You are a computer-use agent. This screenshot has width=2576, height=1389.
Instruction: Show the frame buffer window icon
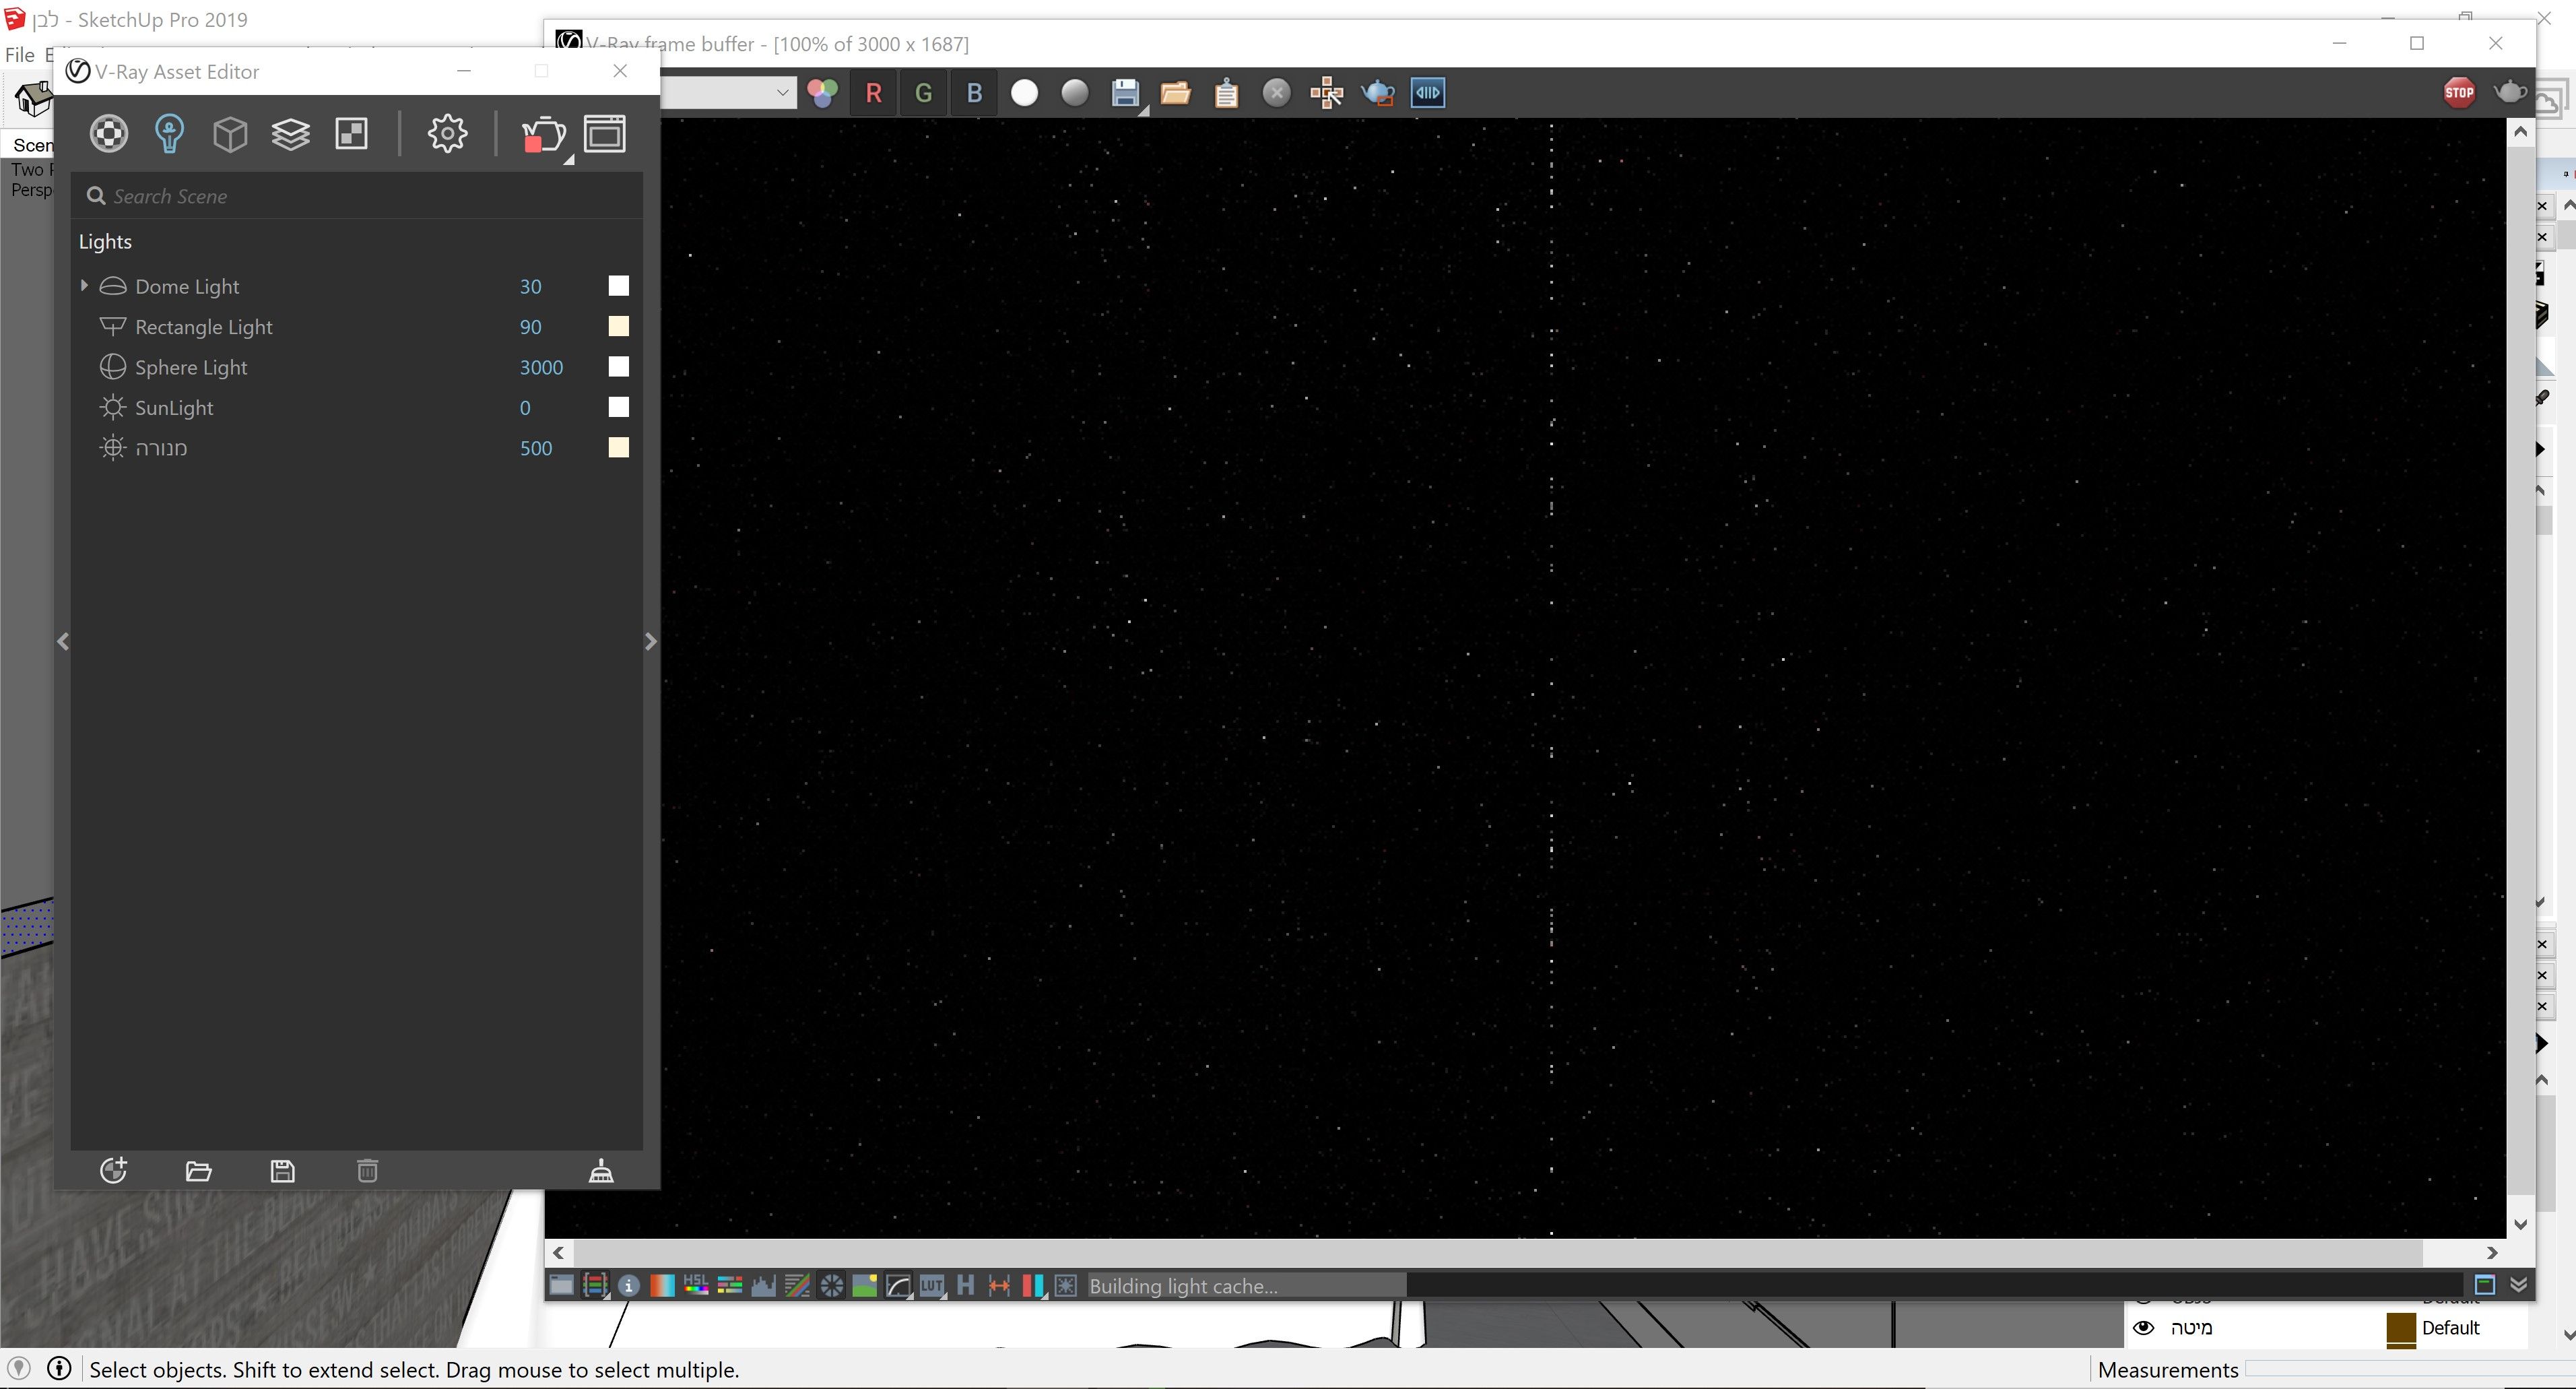(605, 133)
